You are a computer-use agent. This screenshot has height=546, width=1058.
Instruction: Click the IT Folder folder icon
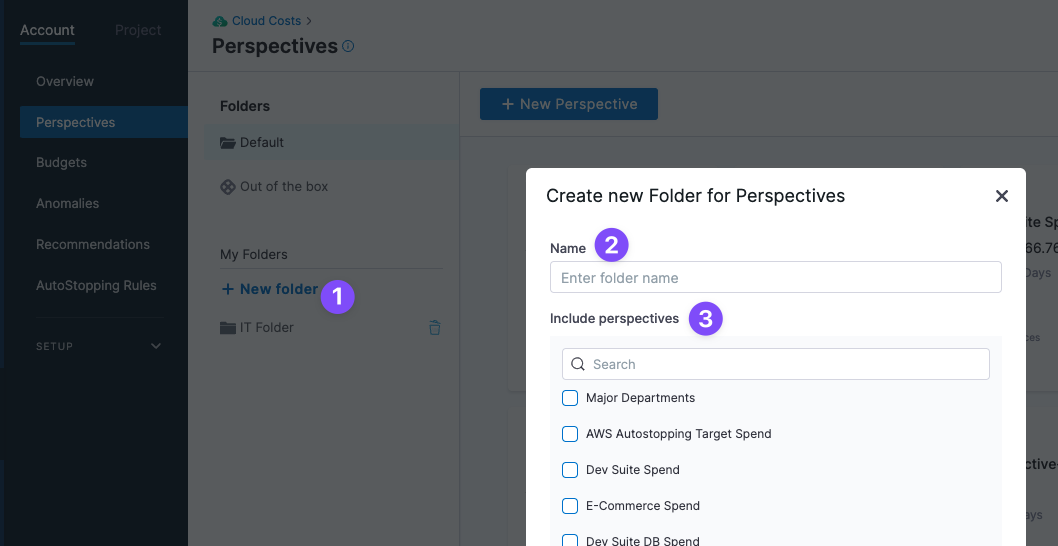[228, 328]
